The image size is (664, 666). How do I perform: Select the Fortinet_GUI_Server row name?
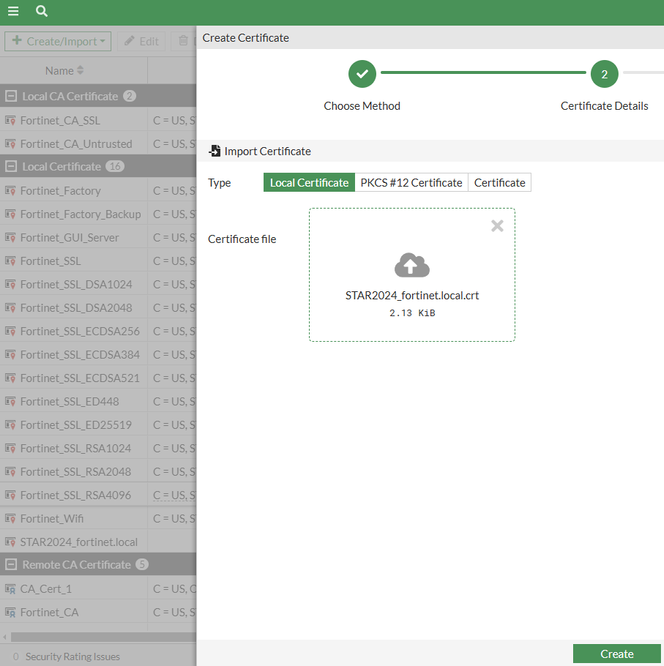point(69,237)
